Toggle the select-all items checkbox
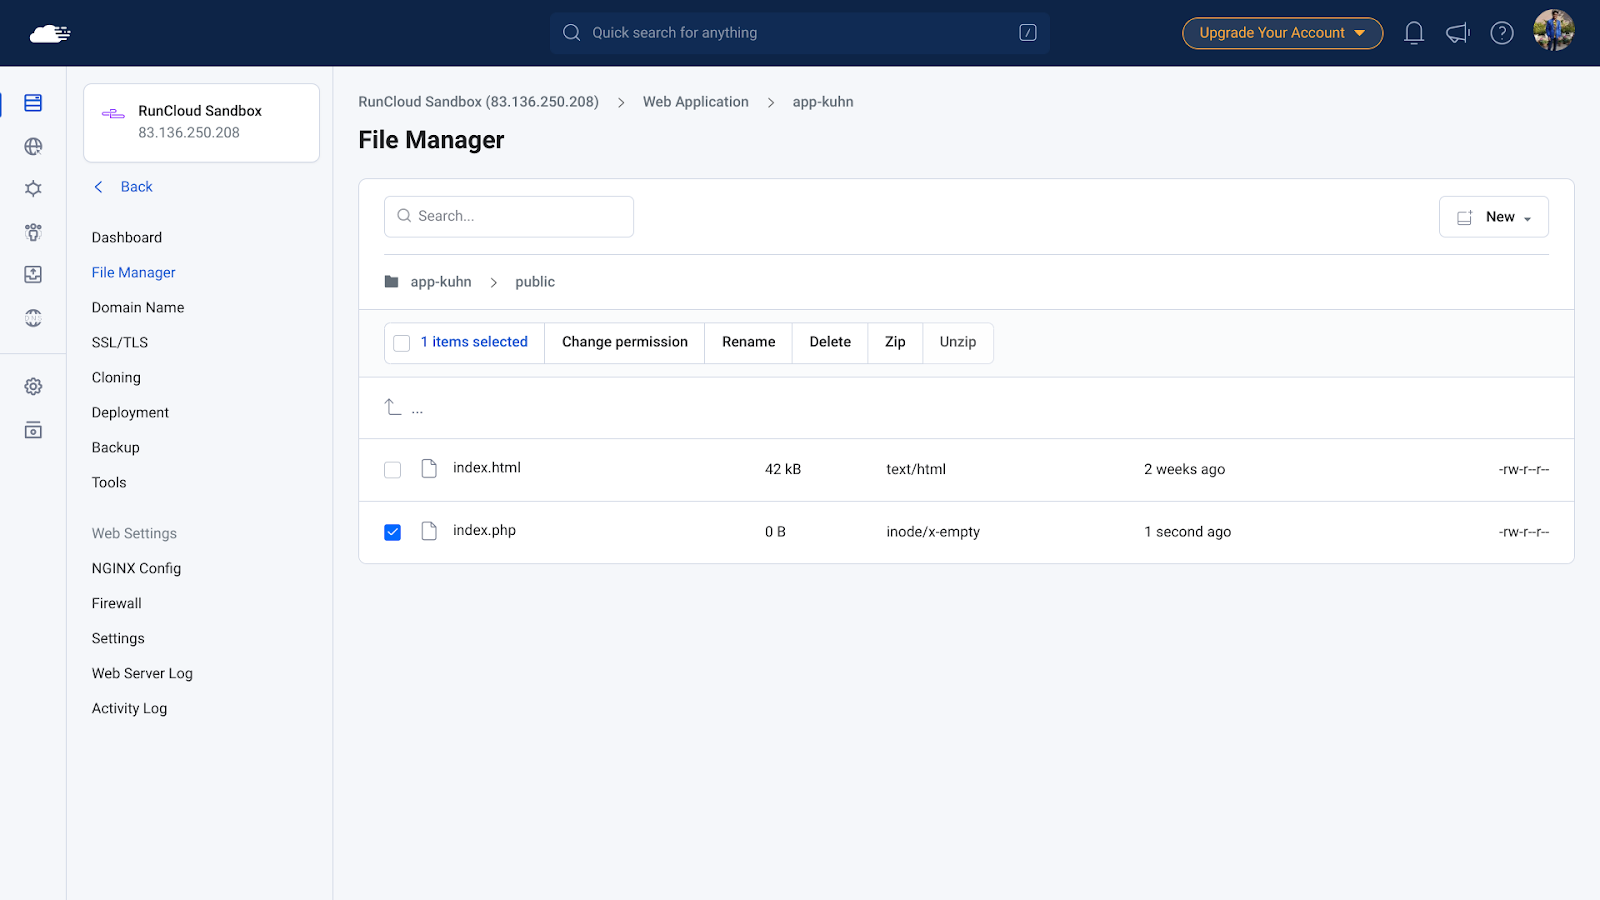Image resolution: width=1600 pixels, height=900 pixels. [x=402, y=343]
